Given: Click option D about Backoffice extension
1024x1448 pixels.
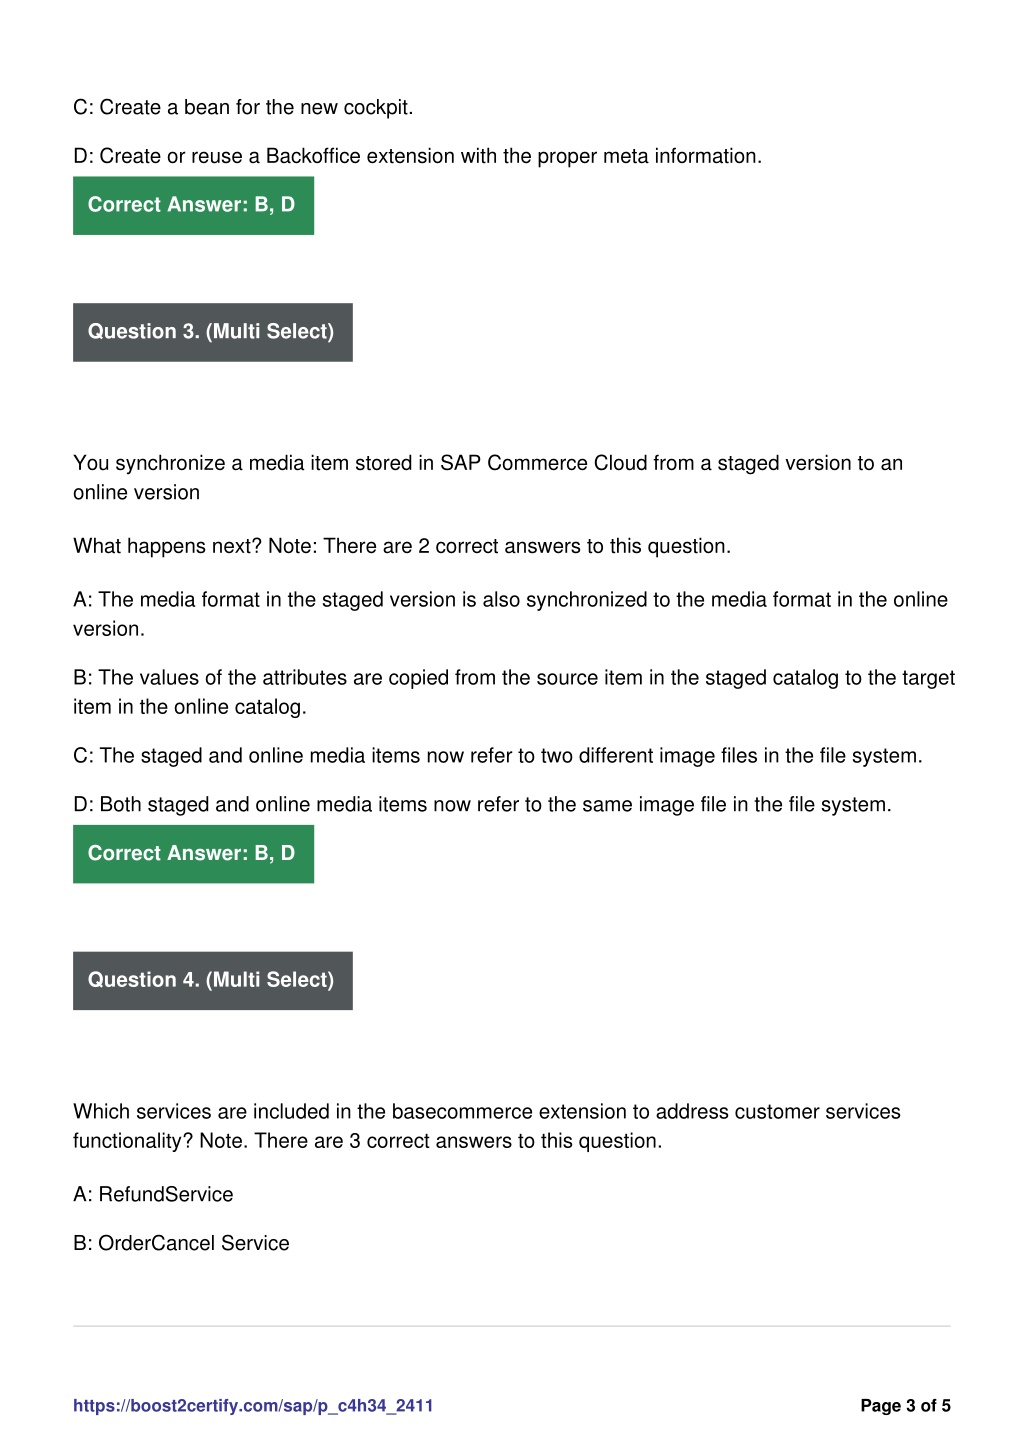Looking at the screenshot, I should pyautogui.click(x=418, y=156).
